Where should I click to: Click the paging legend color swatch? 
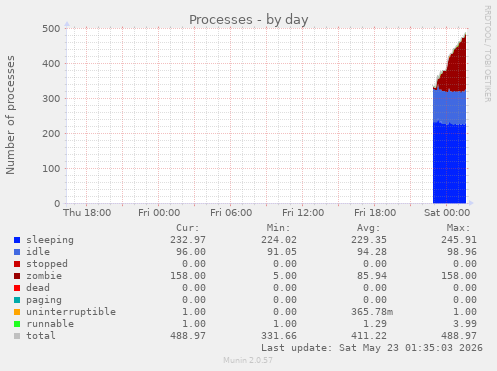pos(17,300)
